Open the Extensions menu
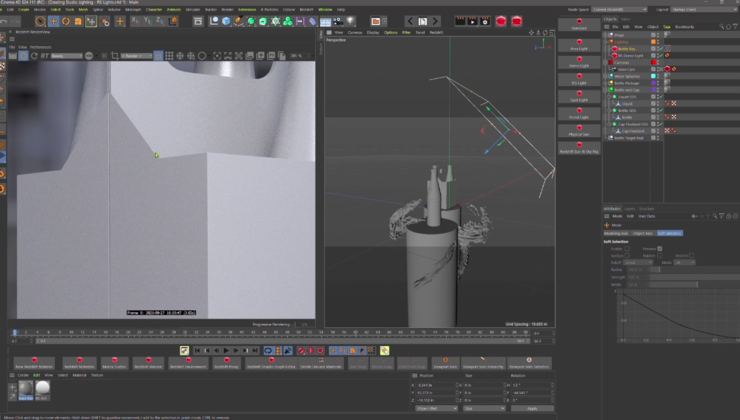Screen dimensions: 740x420 click(247, 9)
